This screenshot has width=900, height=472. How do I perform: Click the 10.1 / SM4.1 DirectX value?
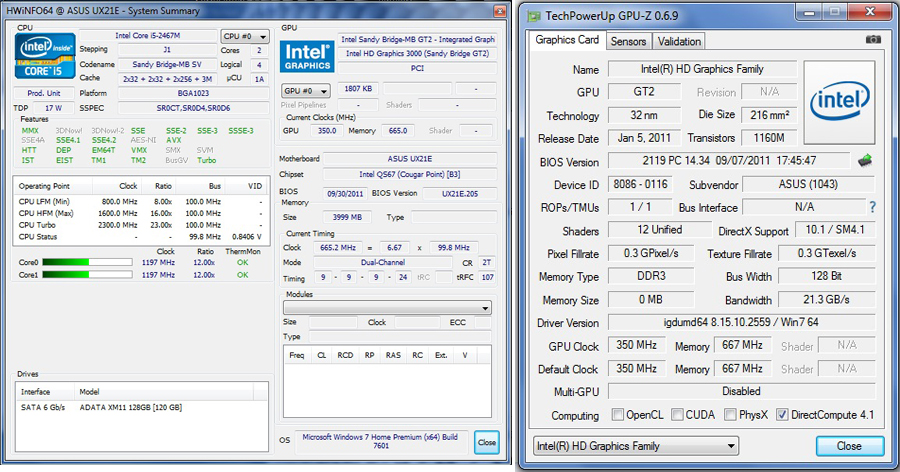click(835, 230)
